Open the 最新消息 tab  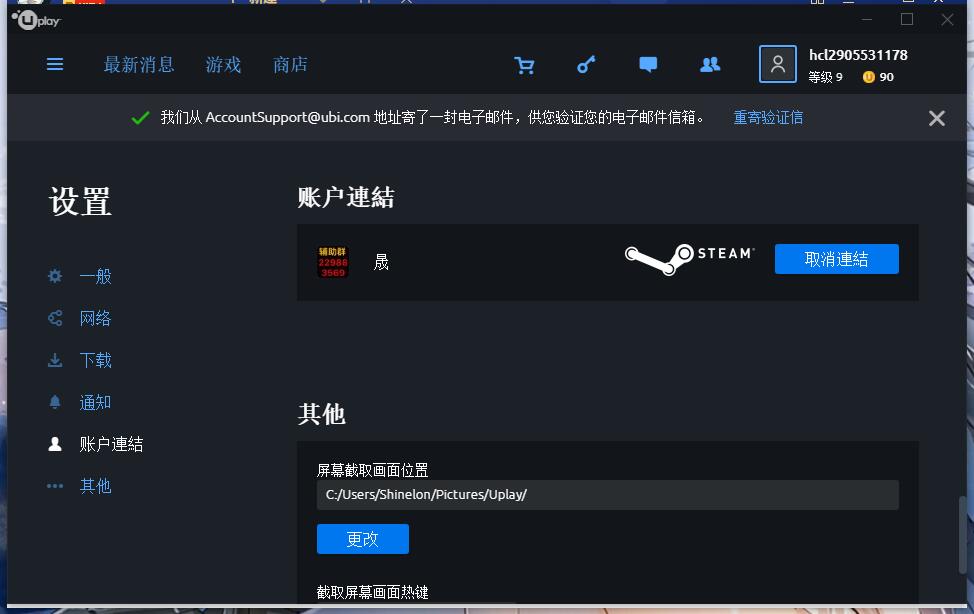pos(139,65)
